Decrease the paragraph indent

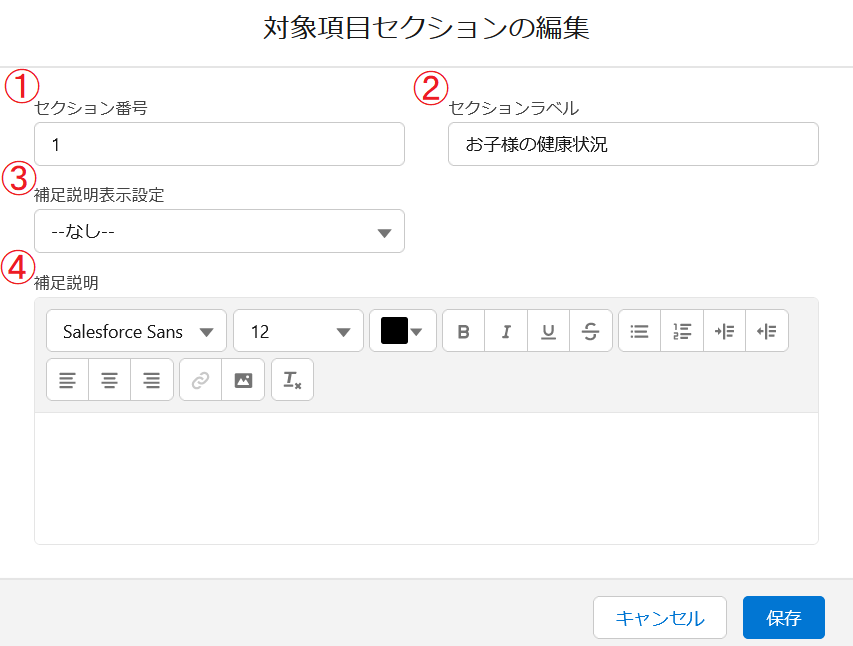[767, 331]
